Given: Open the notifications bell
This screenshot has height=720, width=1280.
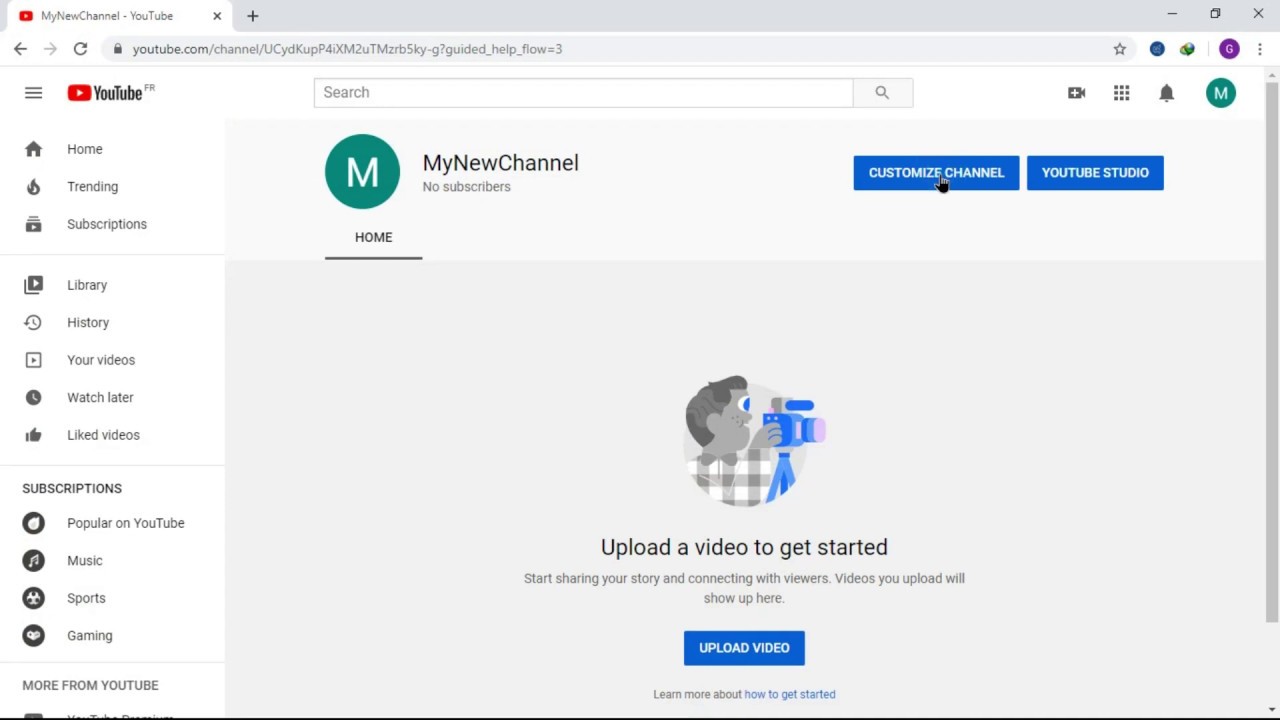Looking at the screenshot, I should 1166,93.
